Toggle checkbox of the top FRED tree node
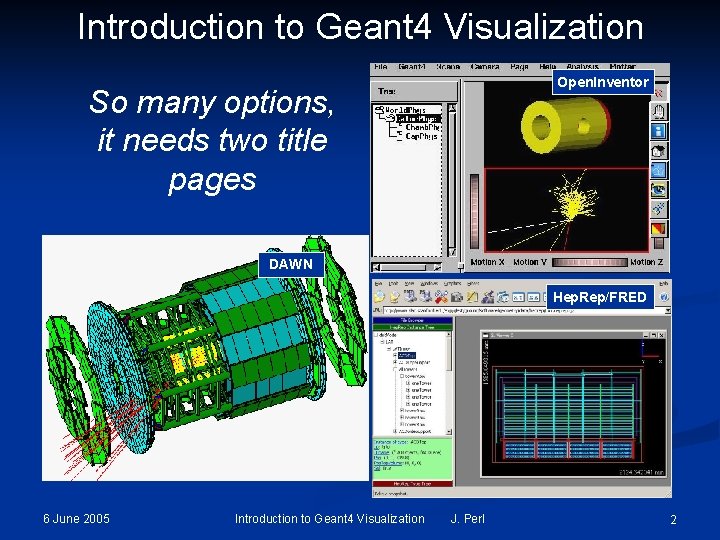 376,335
